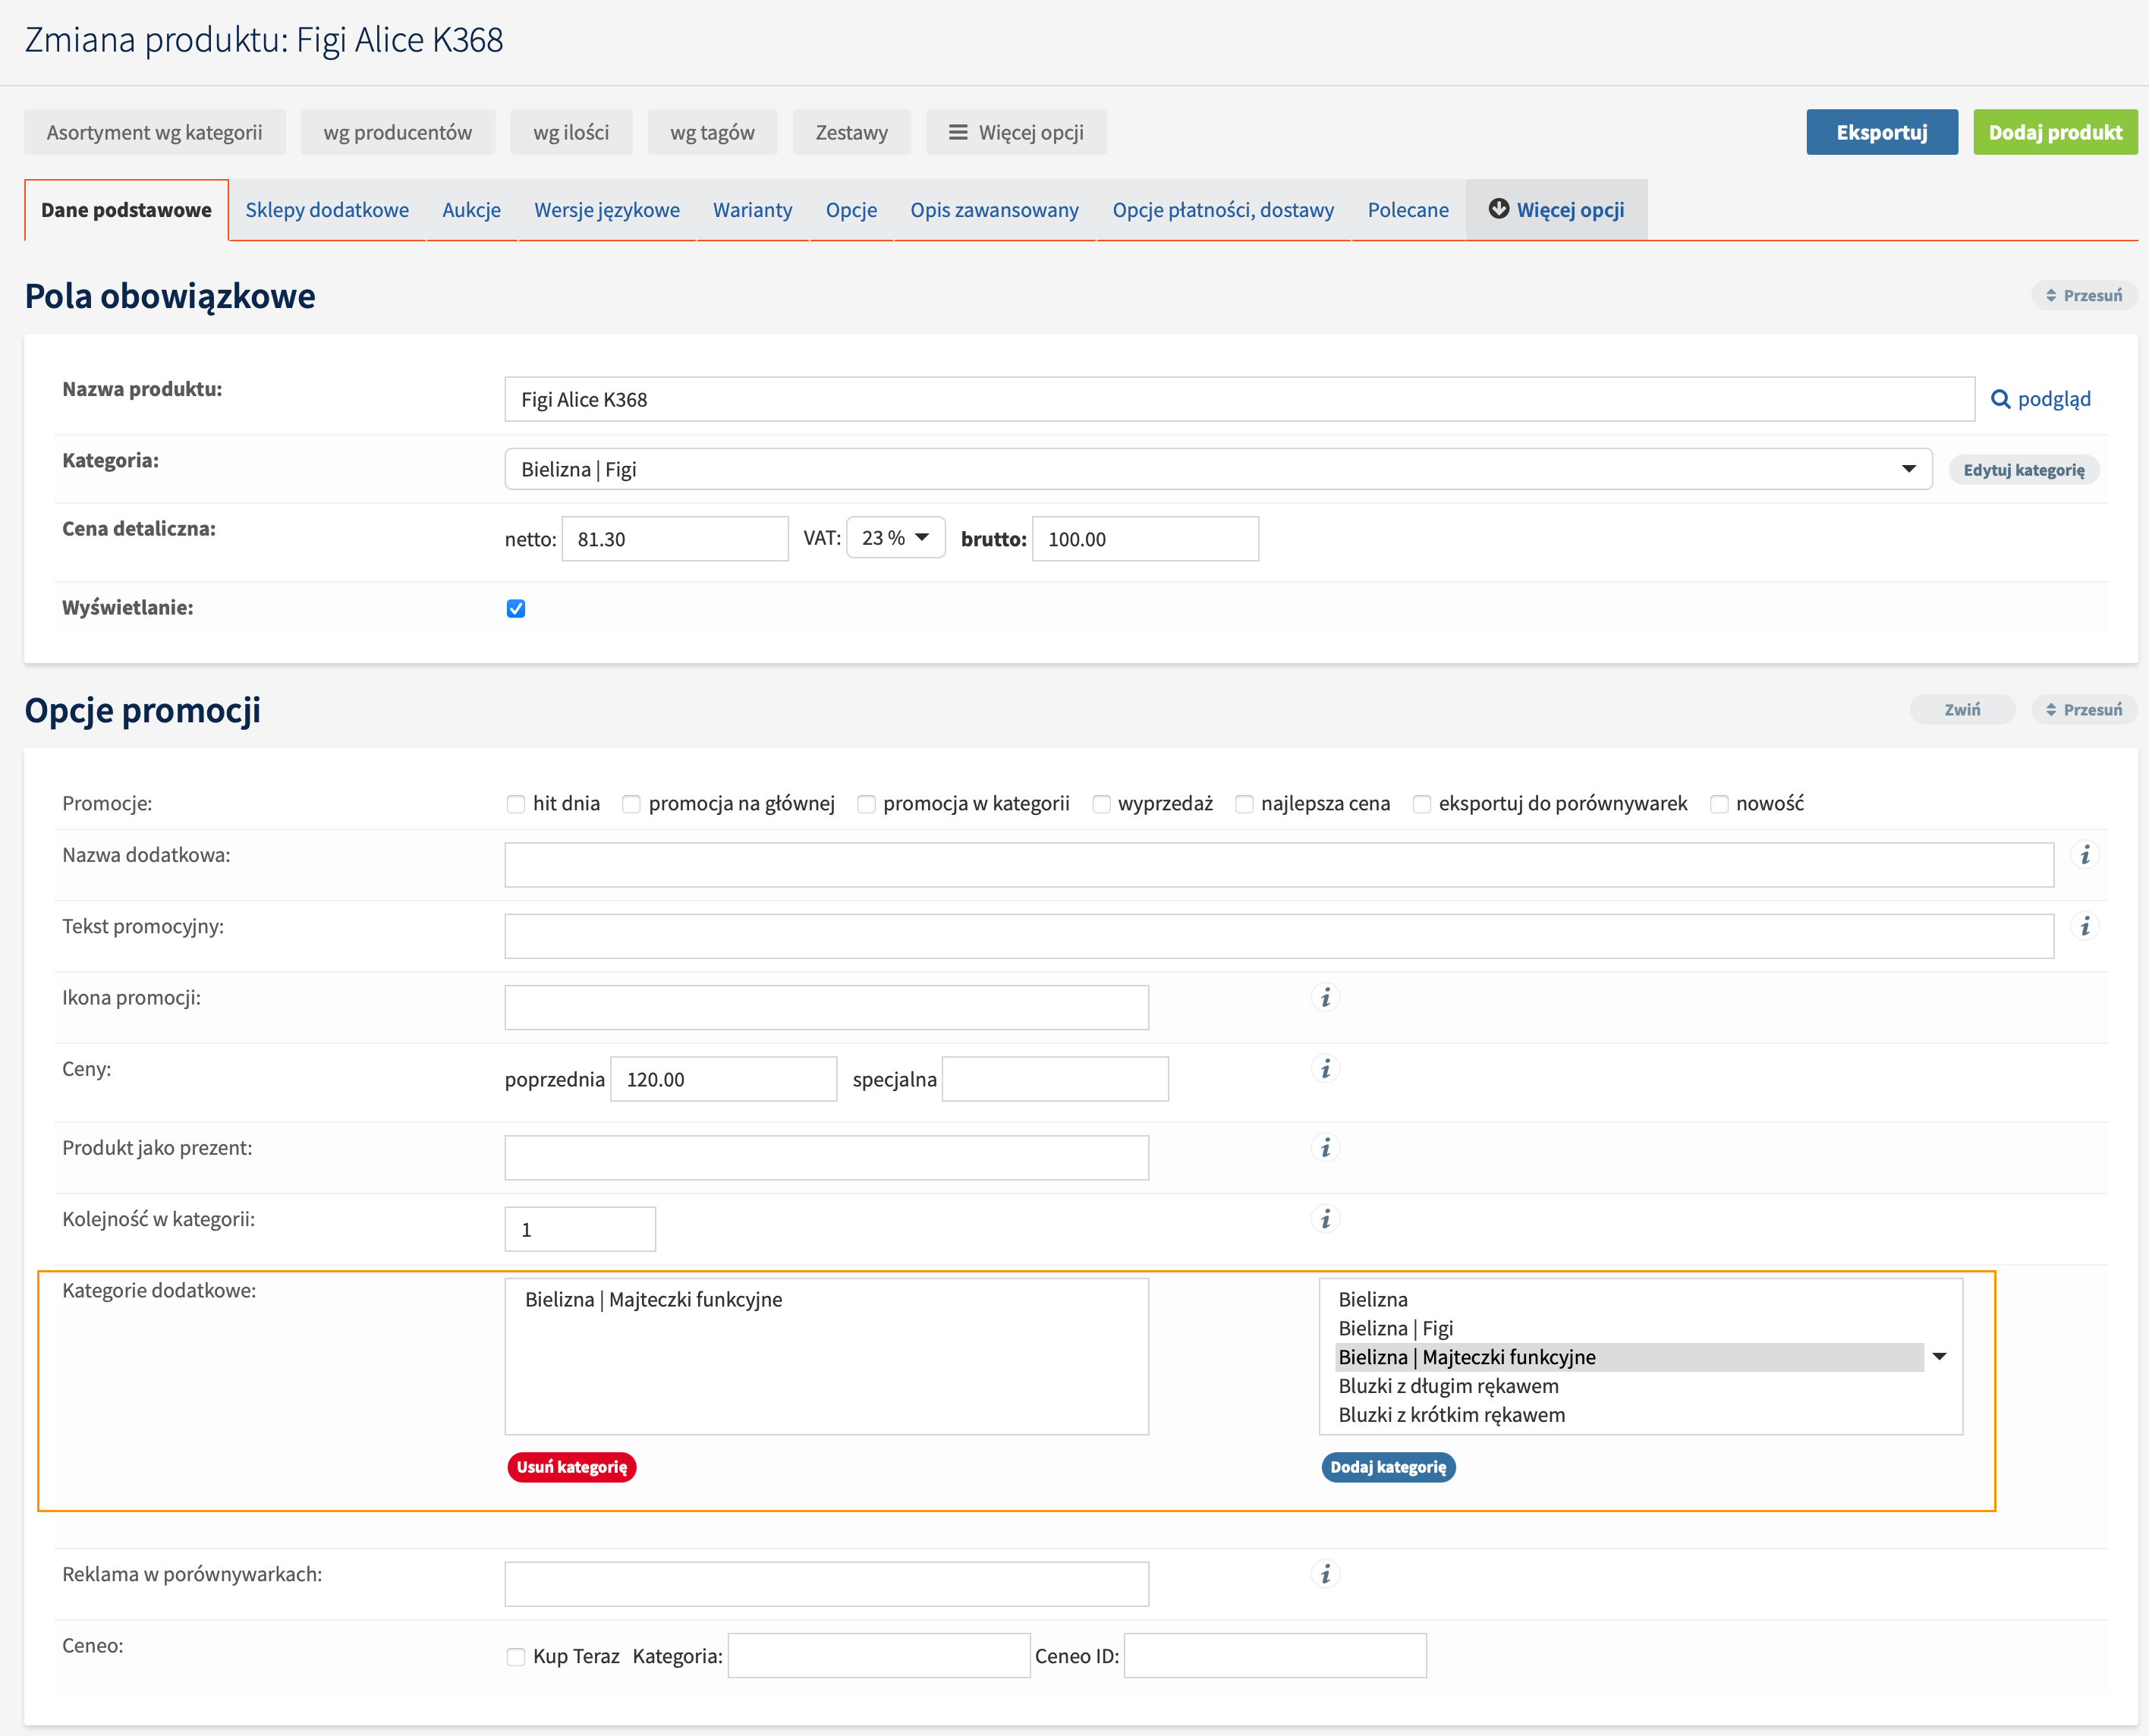The image size is (2149, 1736).
Task: Open the Aukcje tab
Action: [471, 210]
